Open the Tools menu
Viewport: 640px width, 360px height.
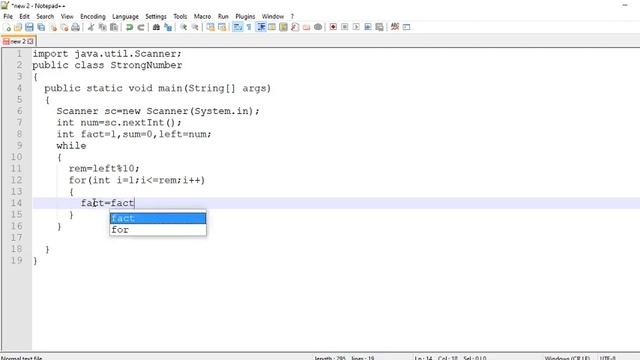coord(180,16)
